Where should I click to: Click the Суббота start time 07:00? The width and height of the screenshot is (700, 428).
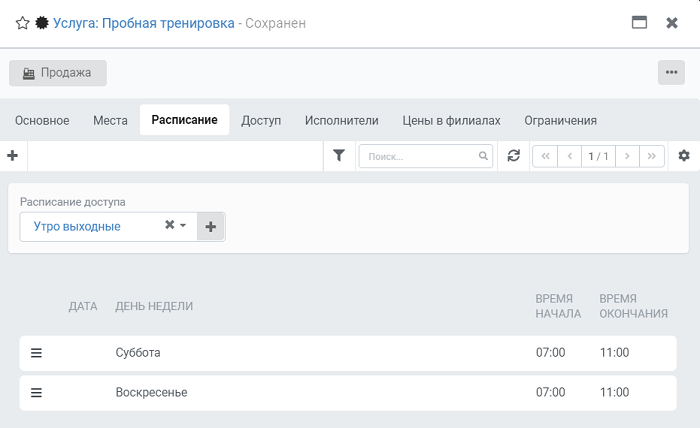[550, 353]
